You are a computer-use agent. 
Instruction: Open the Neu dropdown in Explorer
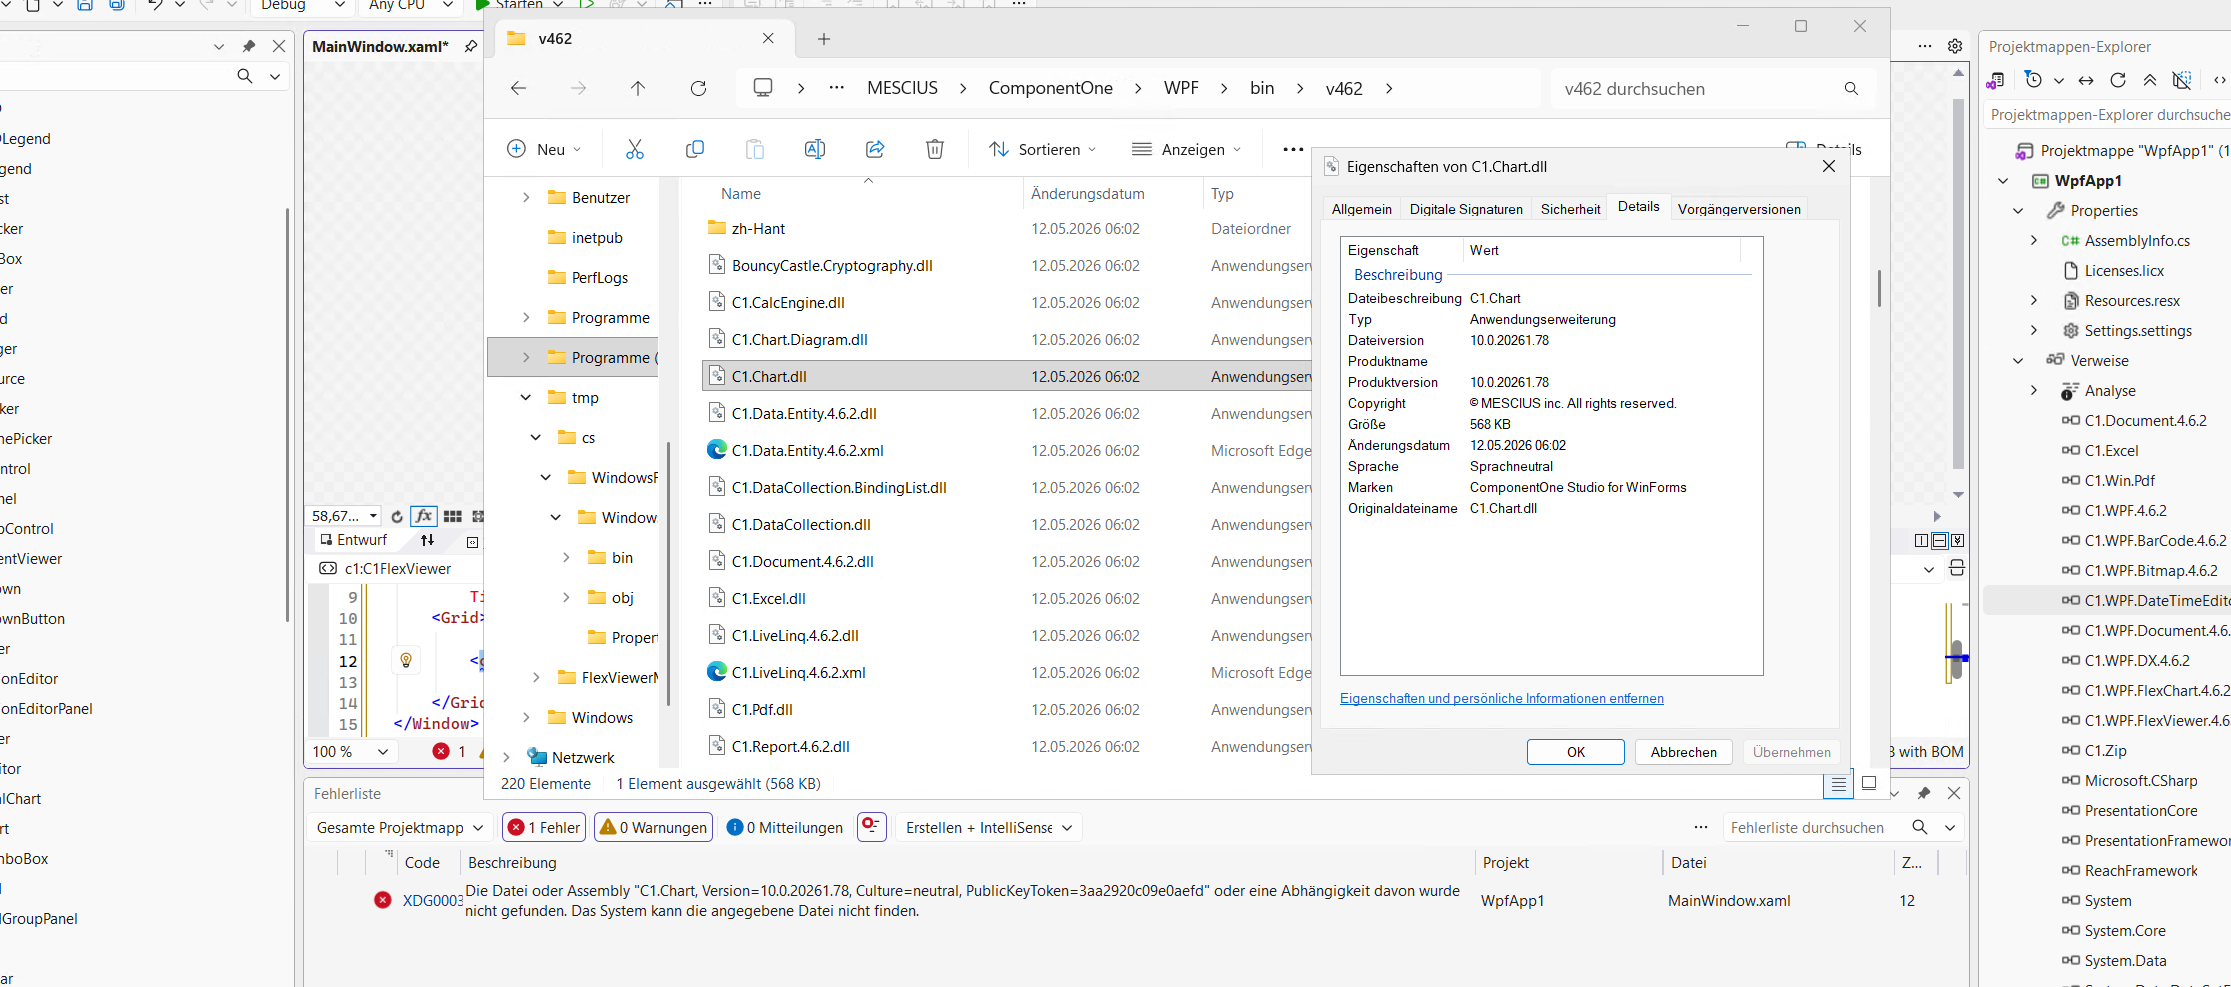pos(545,149)
